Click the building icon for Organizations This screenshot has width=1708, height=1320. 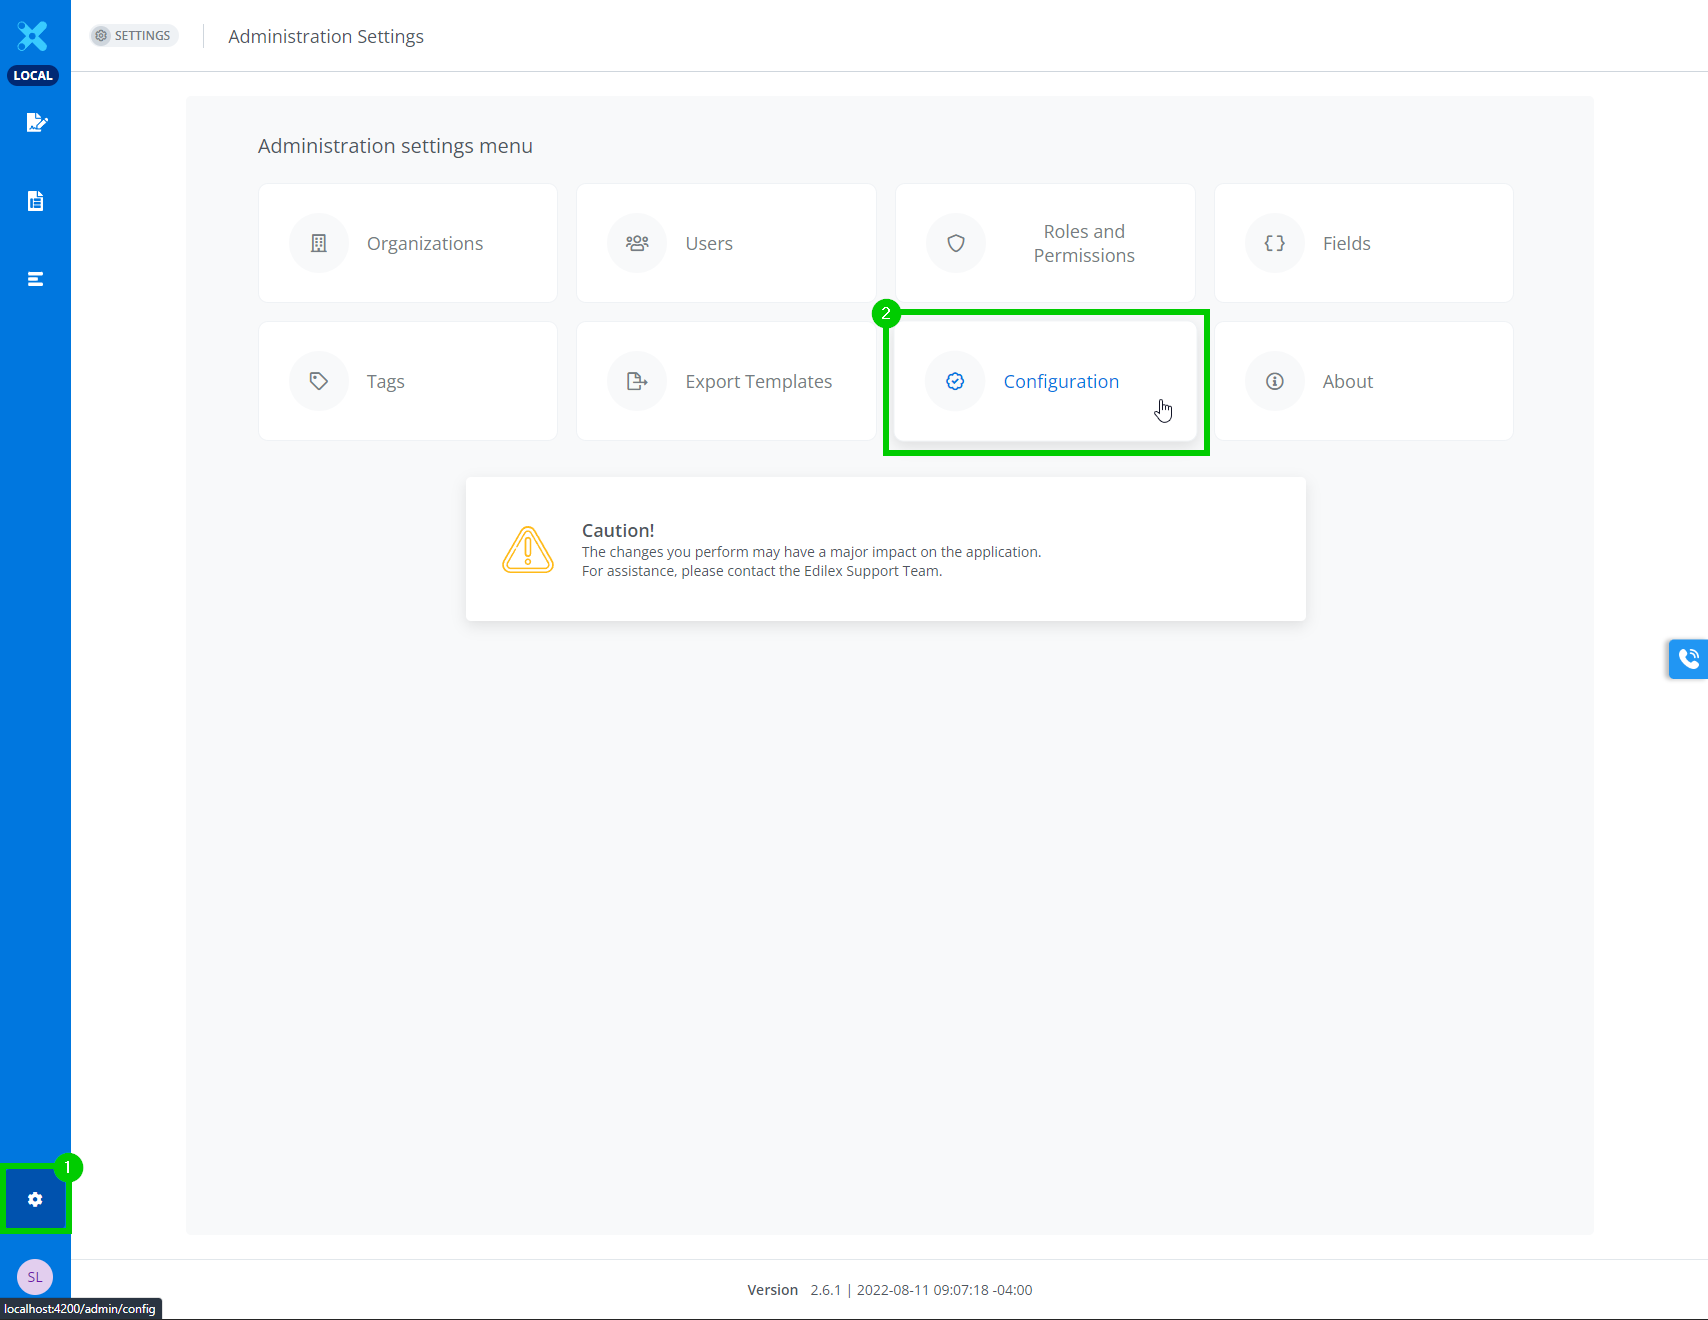tap(319, 243)
